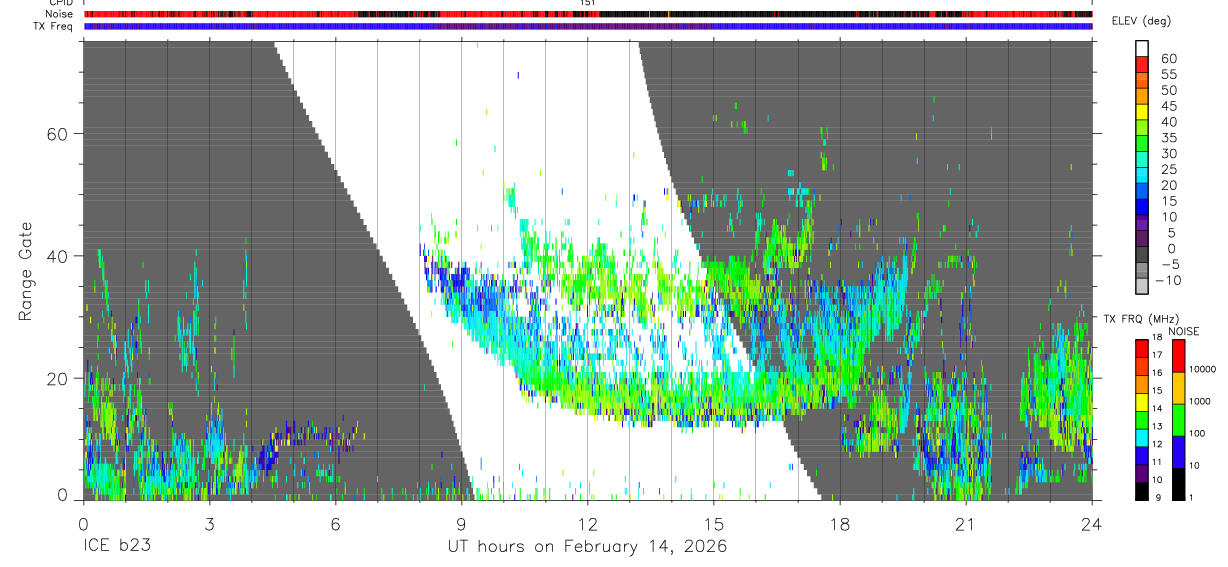
Task: Click the '14' label on TX FRQ colorbar
Action: click(1157, 408)
